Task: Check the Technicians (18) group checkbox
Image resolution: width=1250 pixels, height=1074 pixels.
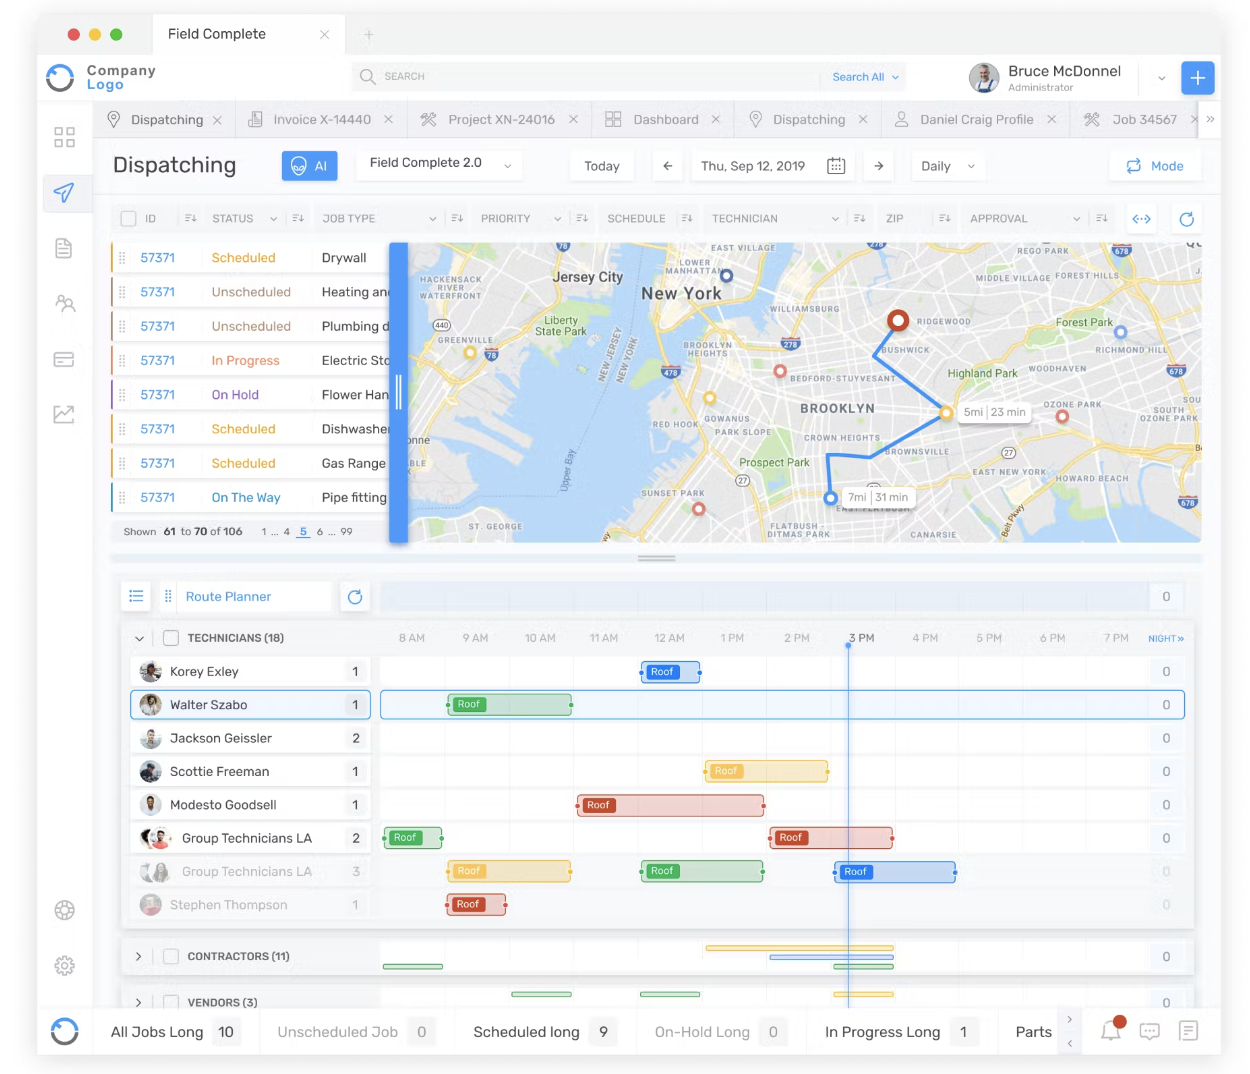Action: click(x=171, y=638)
